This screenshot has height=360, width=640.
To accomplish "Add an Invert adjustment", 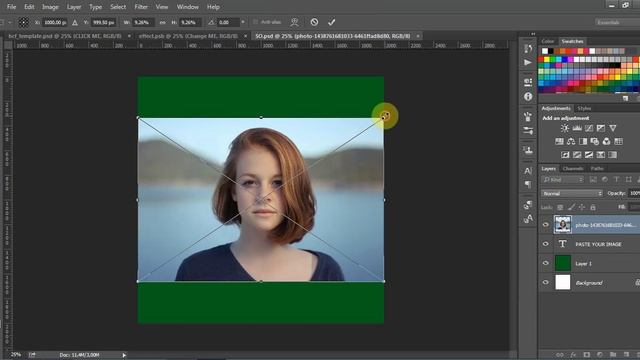I will pos(565,155).
